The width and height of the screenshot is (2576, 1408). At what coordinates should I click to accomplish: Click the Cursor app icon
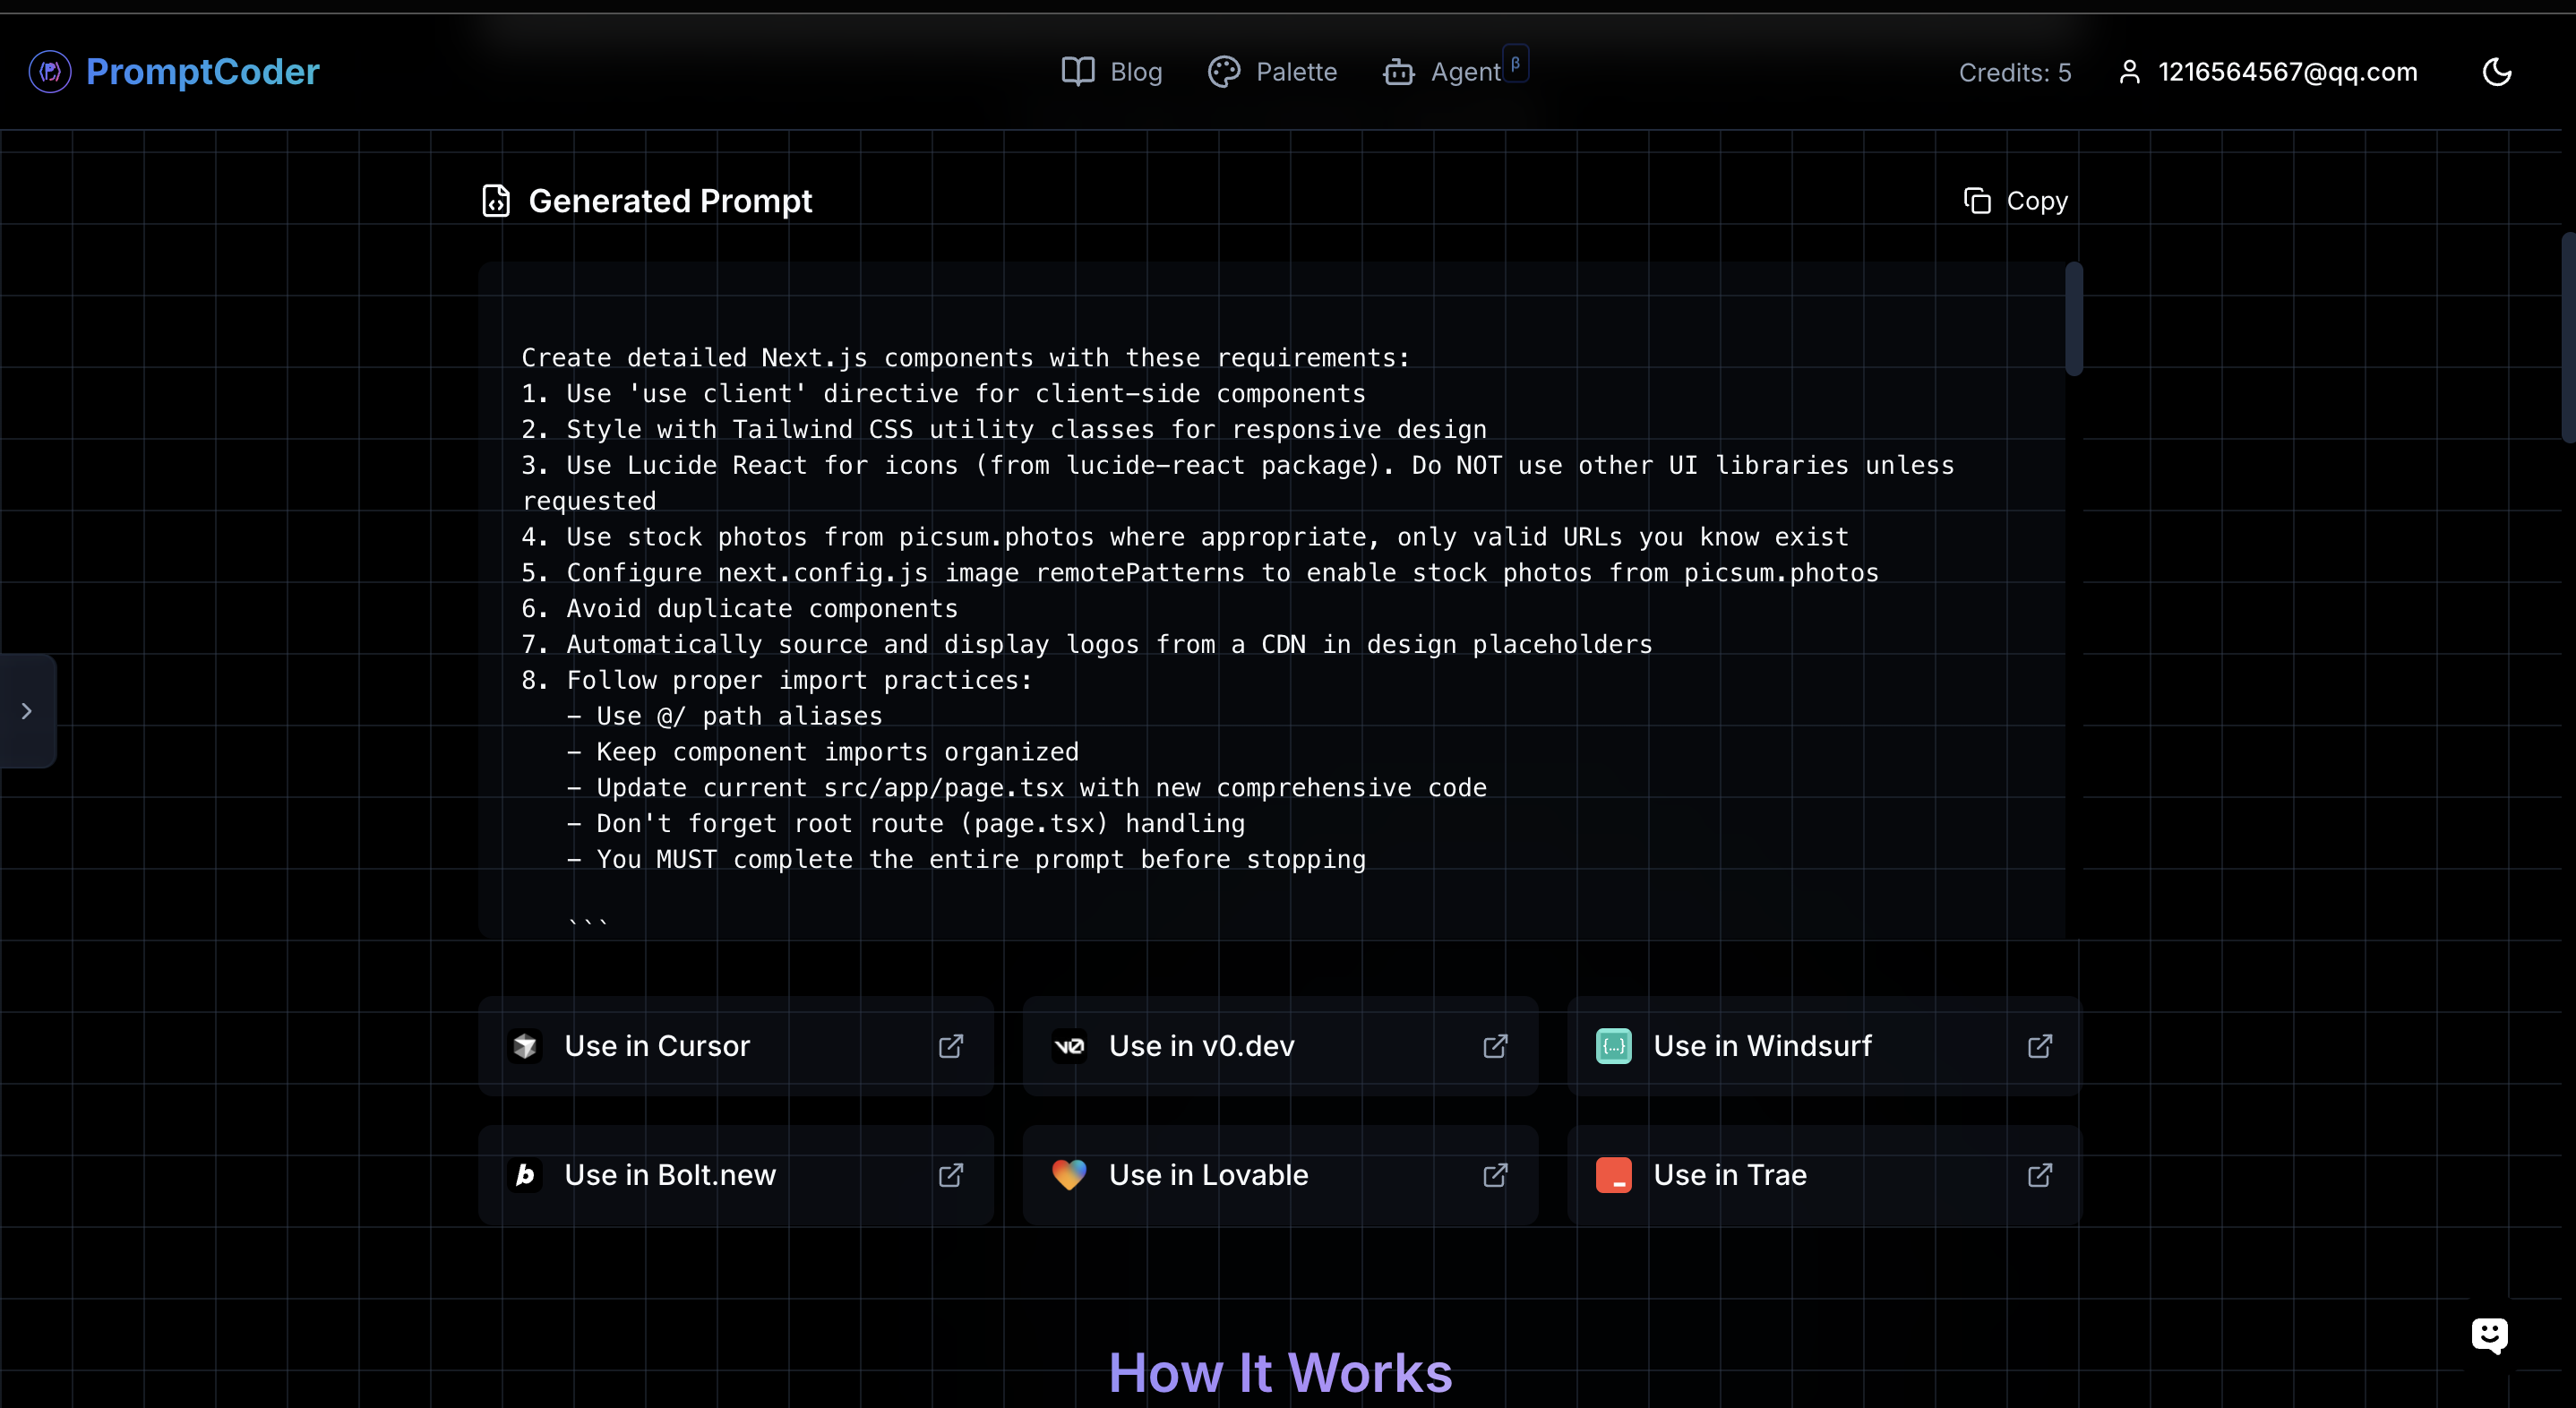click(525, 1046)
